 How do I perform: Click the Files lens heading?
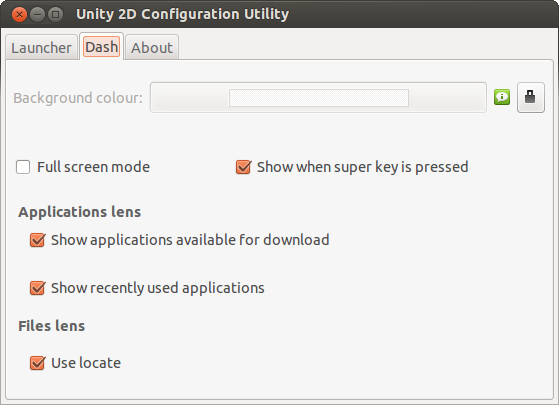(52, 326)
